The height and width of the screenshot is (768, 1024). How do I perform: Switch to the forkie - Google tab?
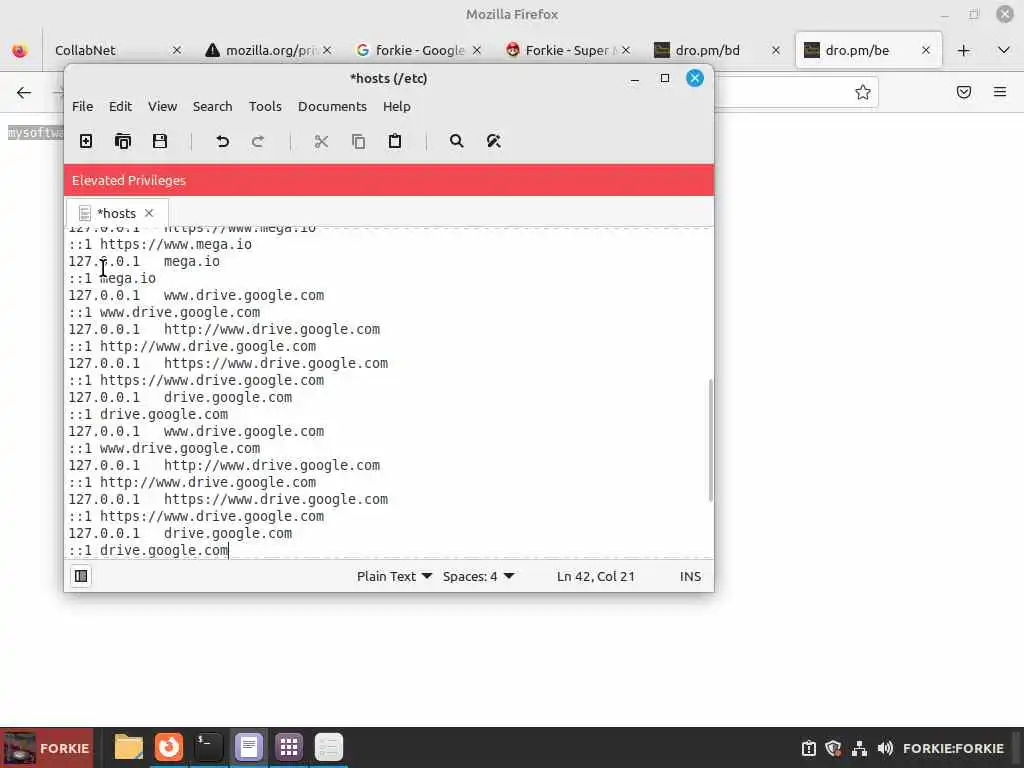[418, 50]
